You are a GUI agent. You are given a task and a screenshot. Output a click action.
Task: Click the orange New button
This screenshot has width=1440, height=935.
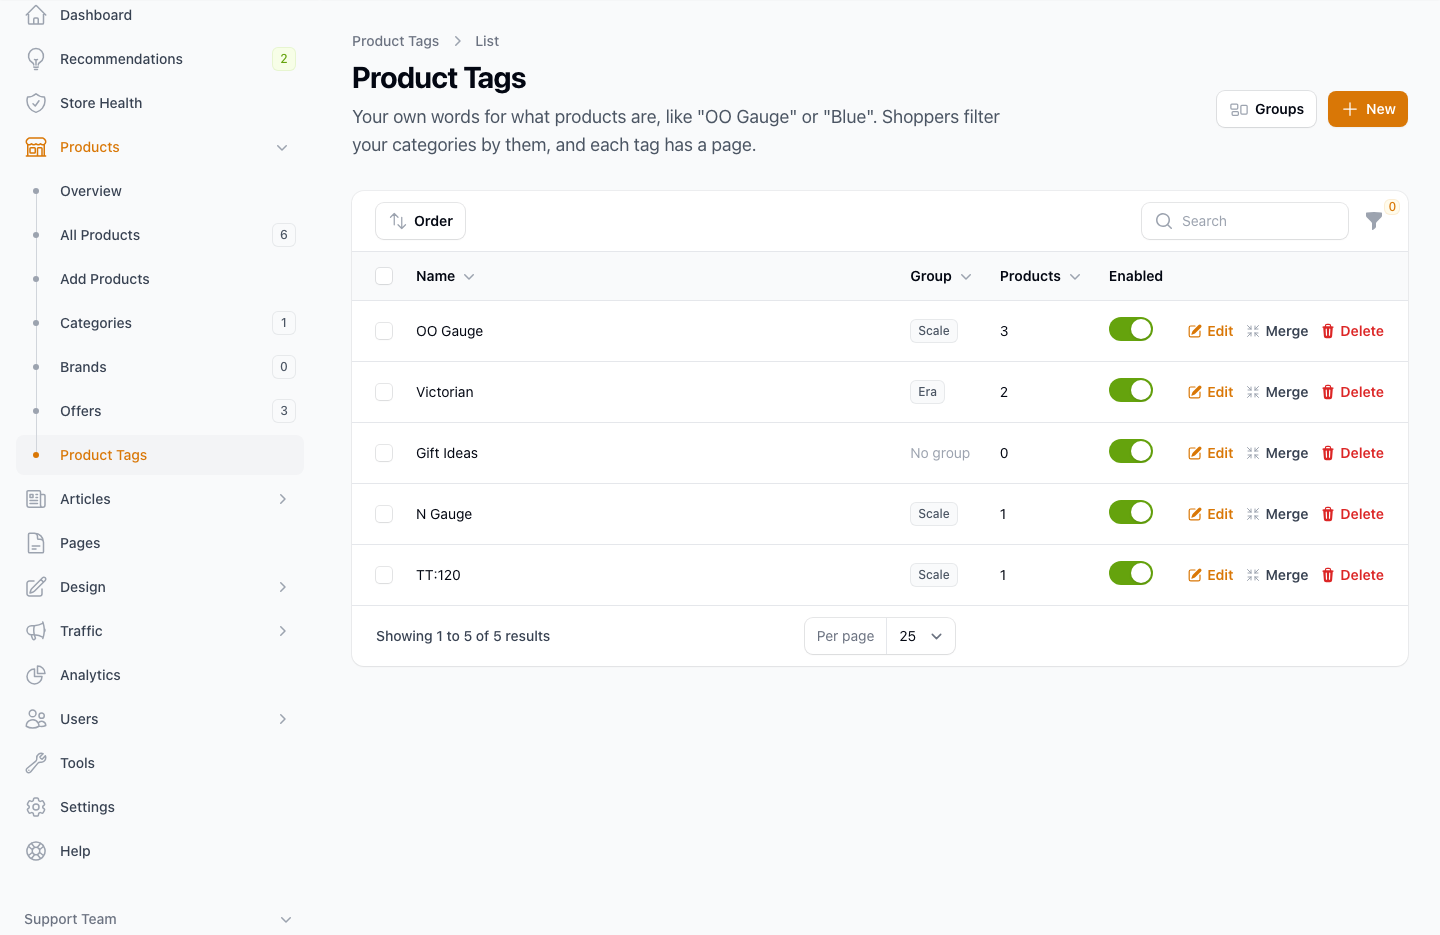coord(1368,109)
